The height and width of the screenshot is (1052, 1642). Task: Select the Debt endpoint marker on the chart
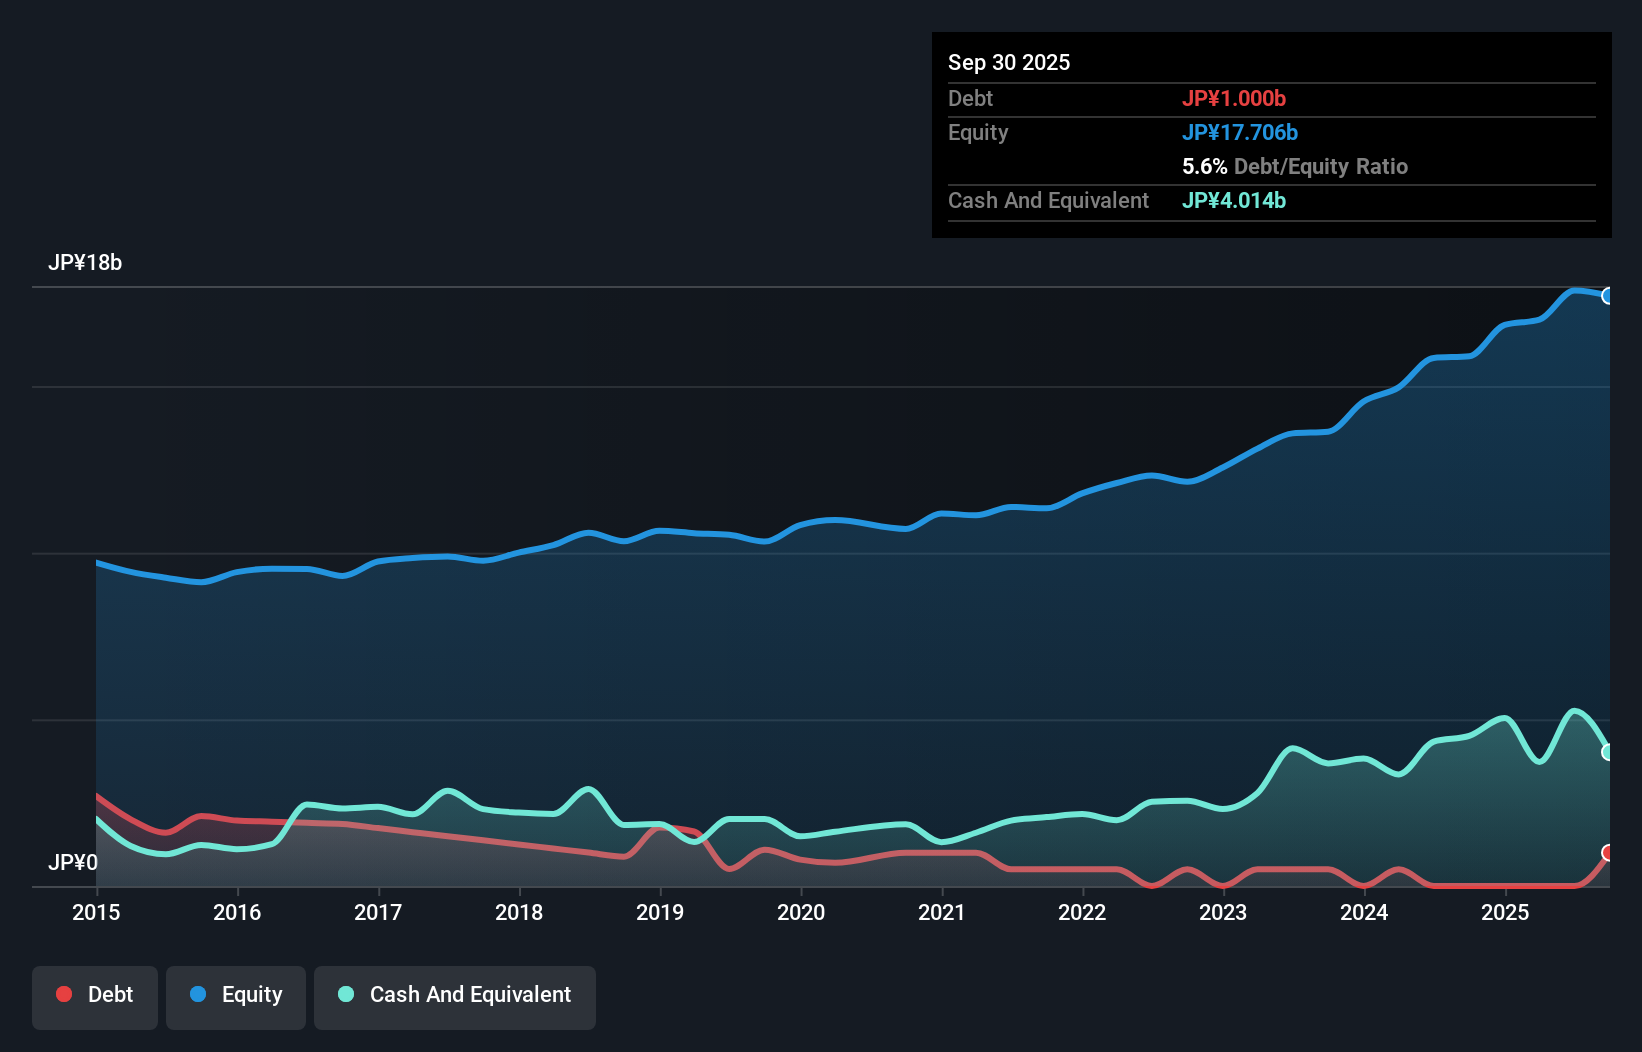coord(1607,855)
